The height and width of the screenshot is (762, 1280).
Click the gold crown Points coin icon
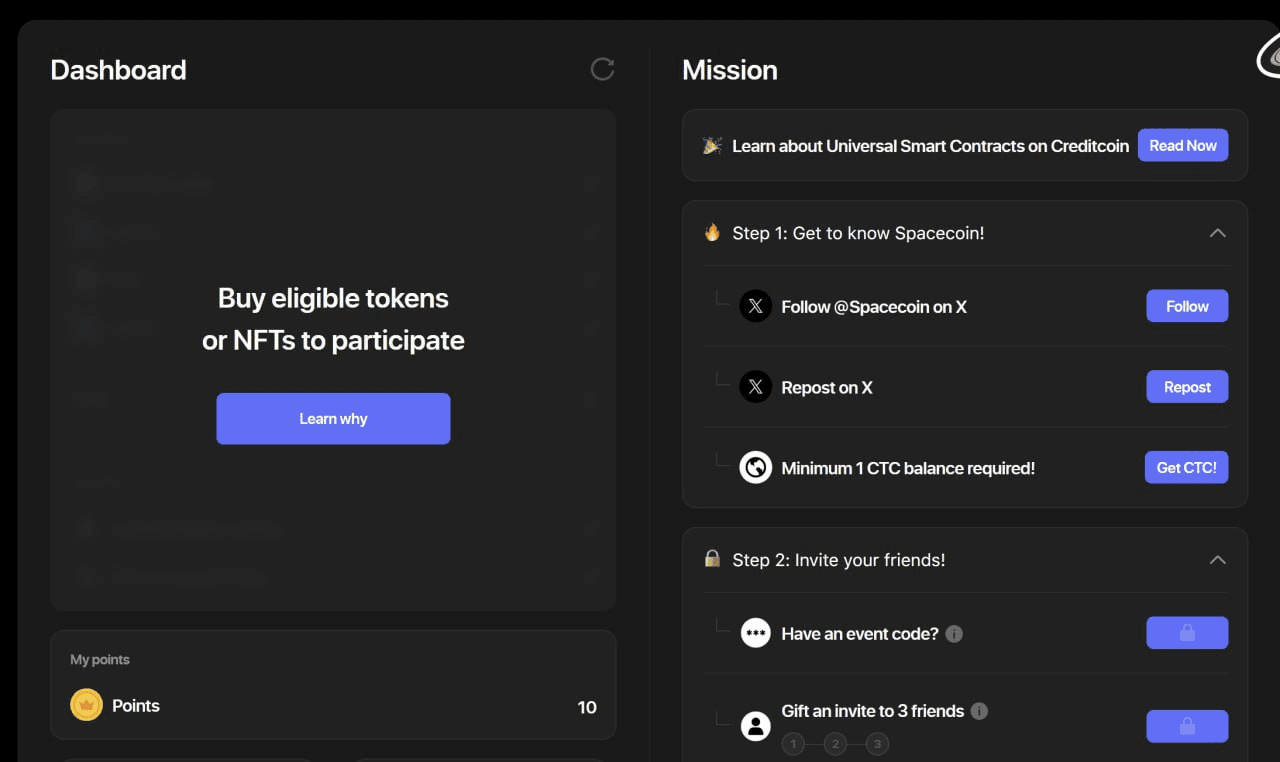[86, 704]
